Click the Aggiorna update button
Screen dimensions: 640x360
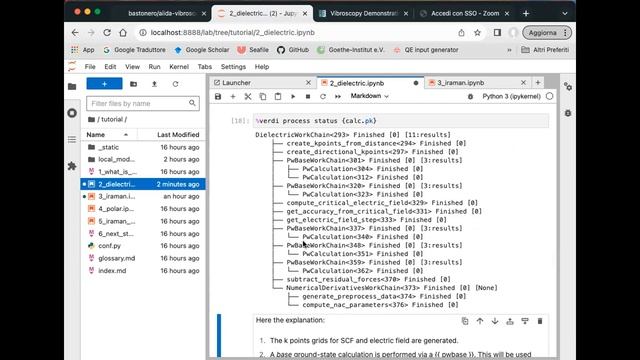547,33
